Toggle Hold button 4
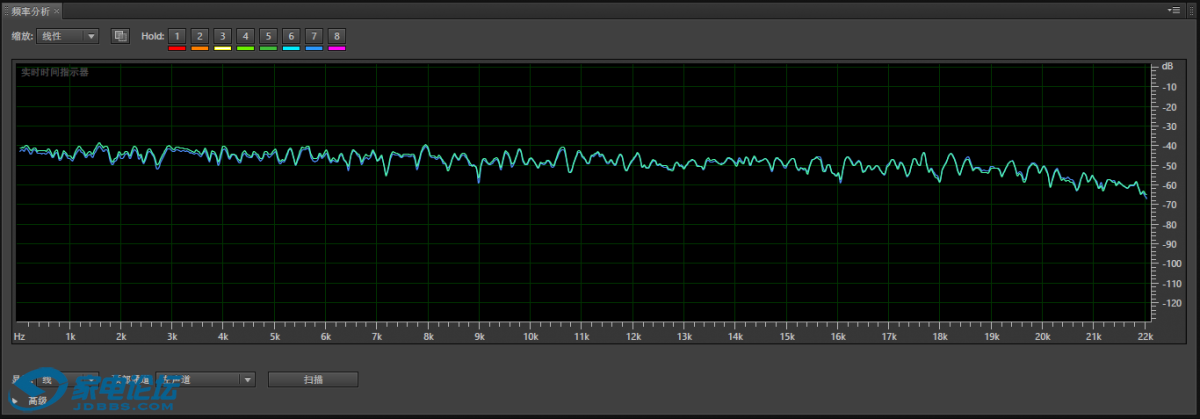 245,36
